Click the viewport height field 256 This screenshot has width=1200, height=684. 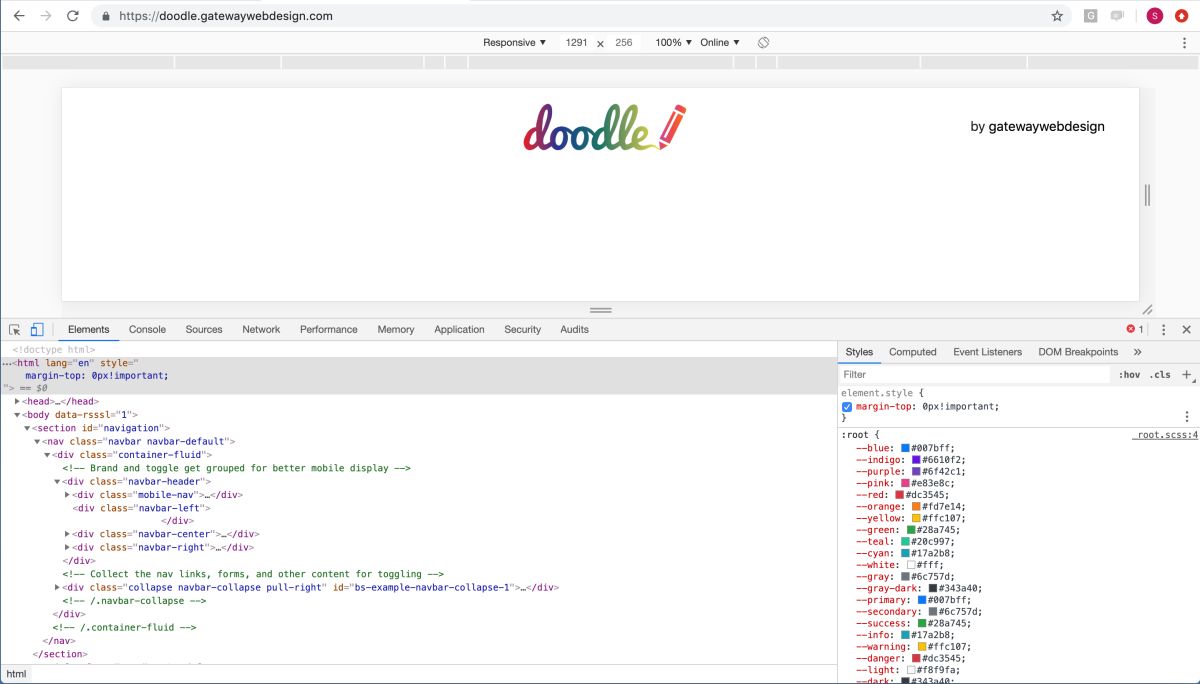(x=624, y=43)
